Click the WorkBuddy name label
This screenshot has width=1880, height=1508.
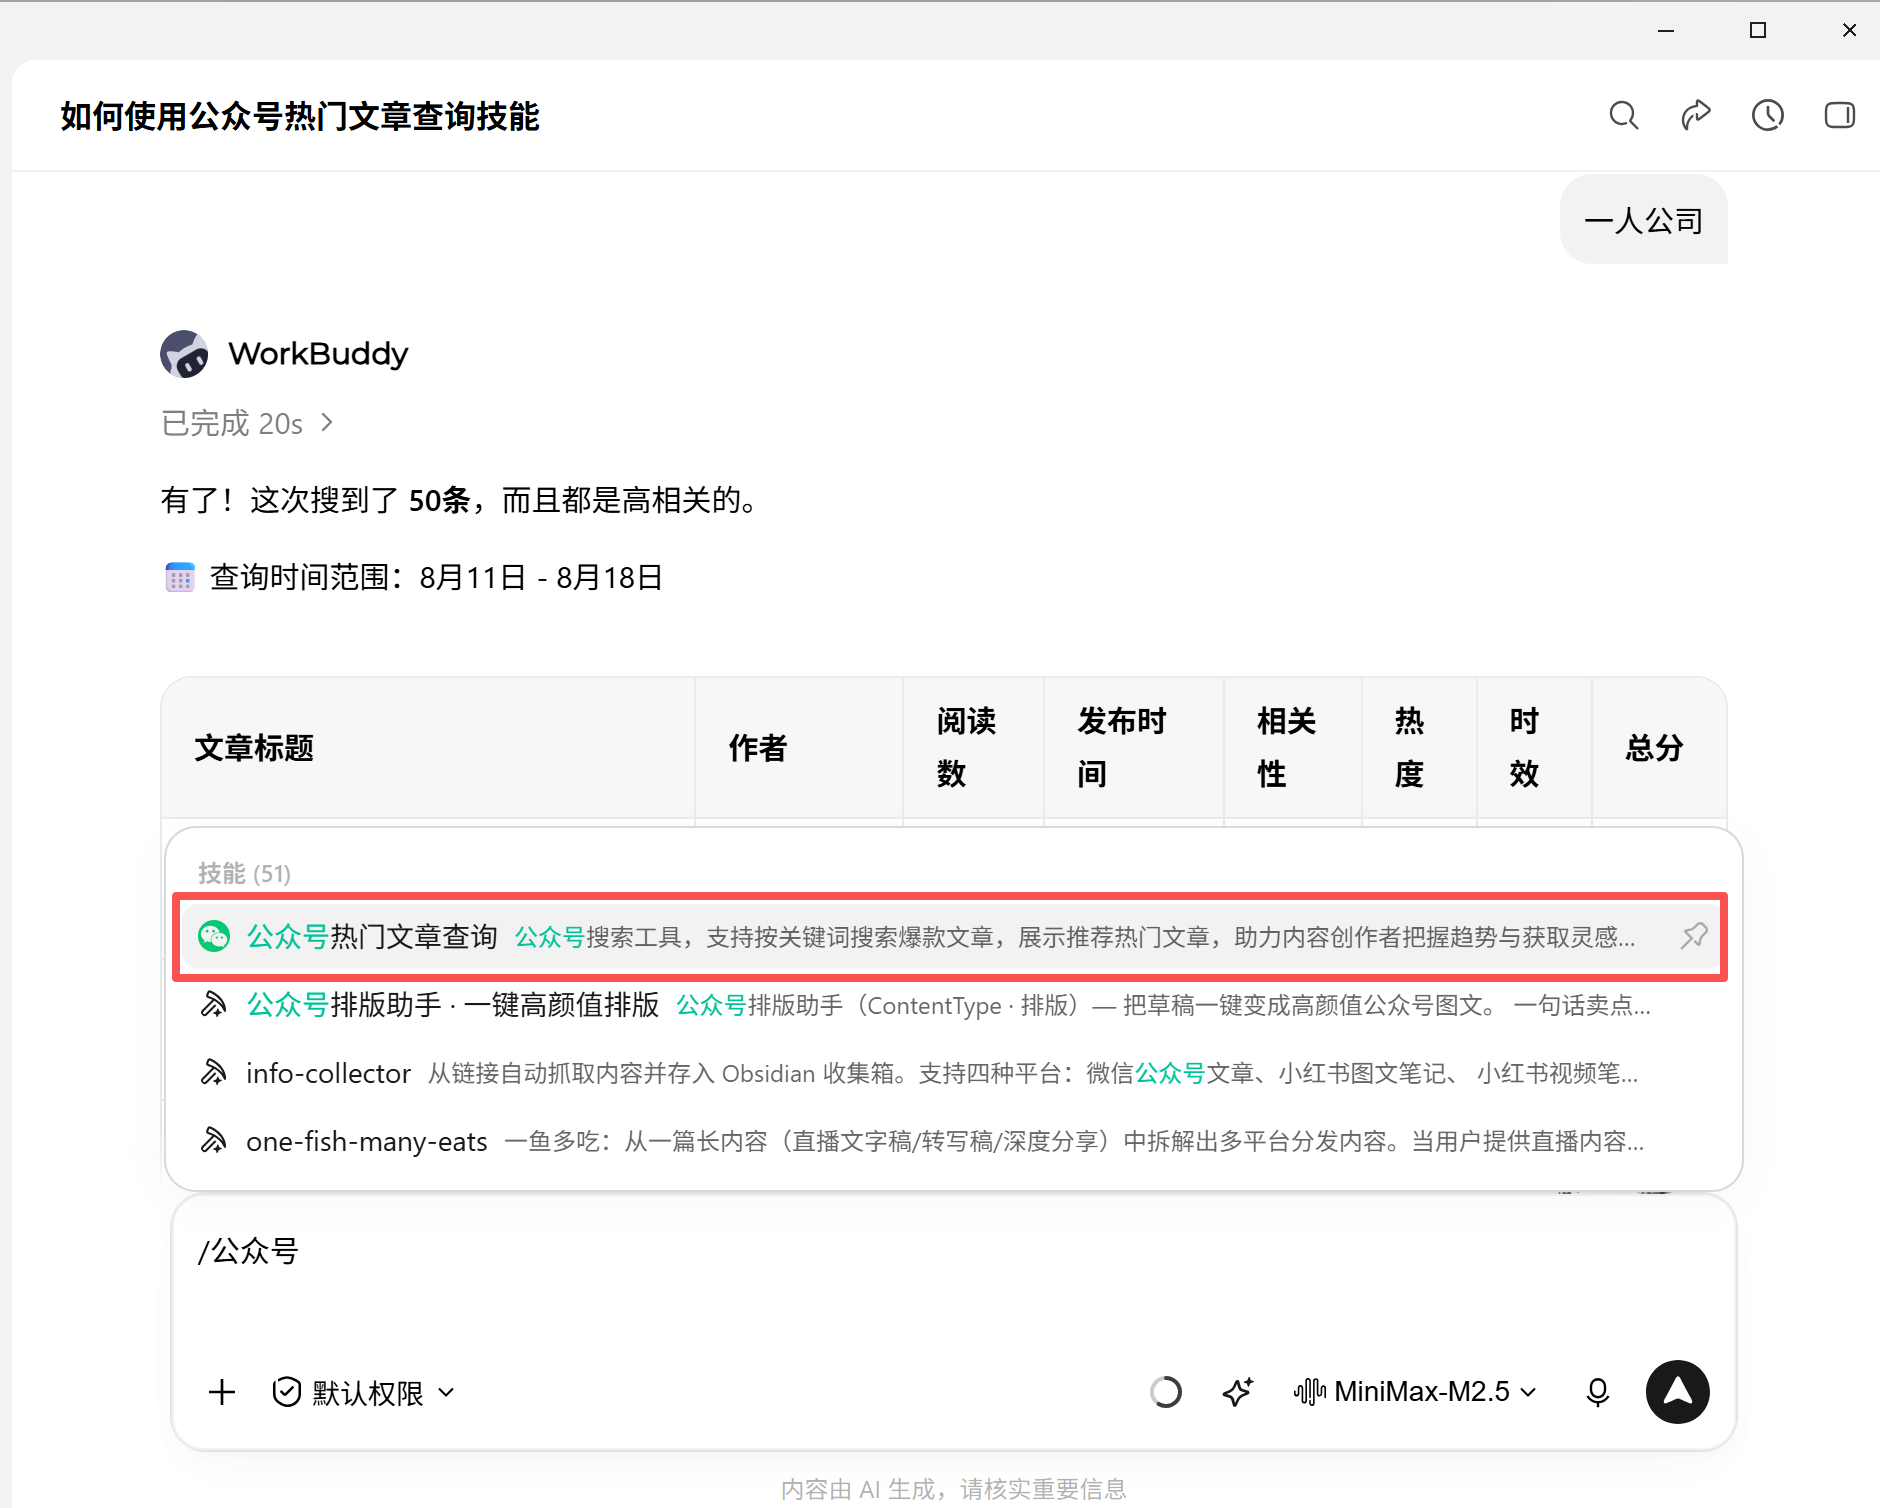(318, 354)
